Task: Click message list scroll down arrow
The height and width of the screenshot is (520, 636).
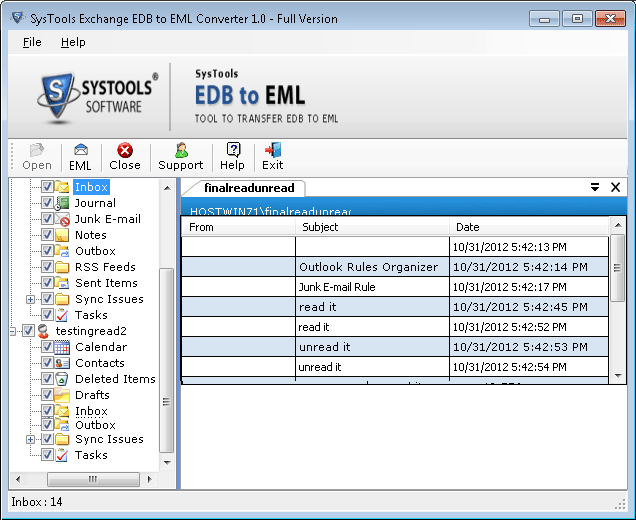Action: tap(617, 376)
